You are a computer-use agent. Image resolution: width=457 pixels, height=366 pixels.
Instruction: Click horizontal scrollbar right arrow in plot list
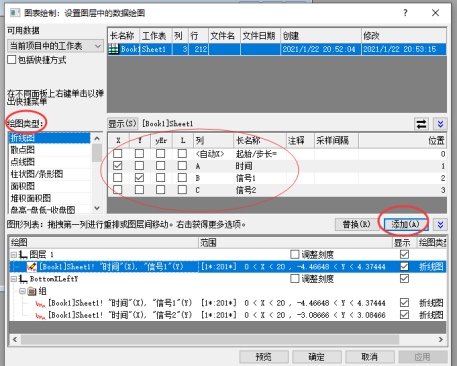coord(441,340)
